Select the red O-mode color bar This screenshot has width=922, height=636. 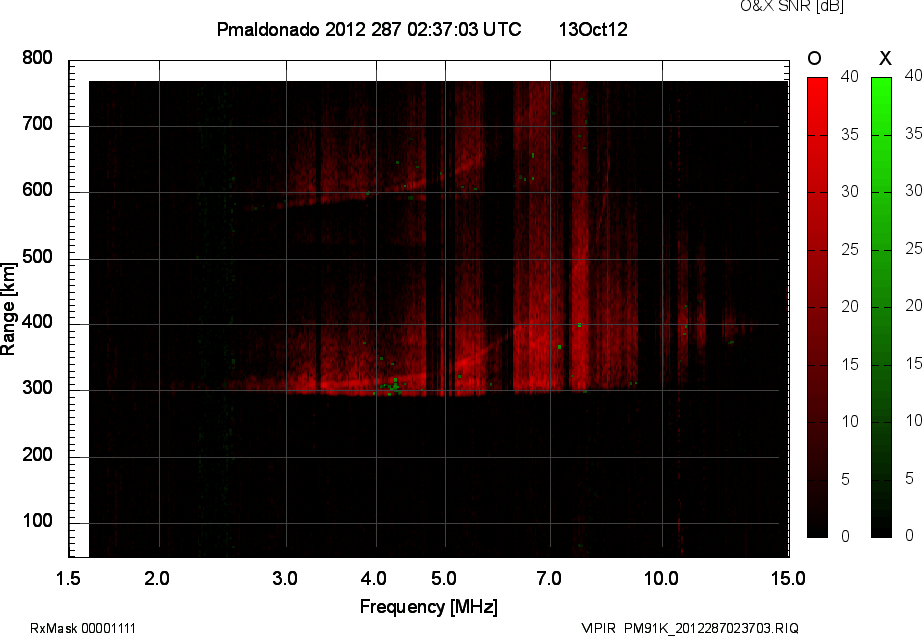tap(817, 307)
